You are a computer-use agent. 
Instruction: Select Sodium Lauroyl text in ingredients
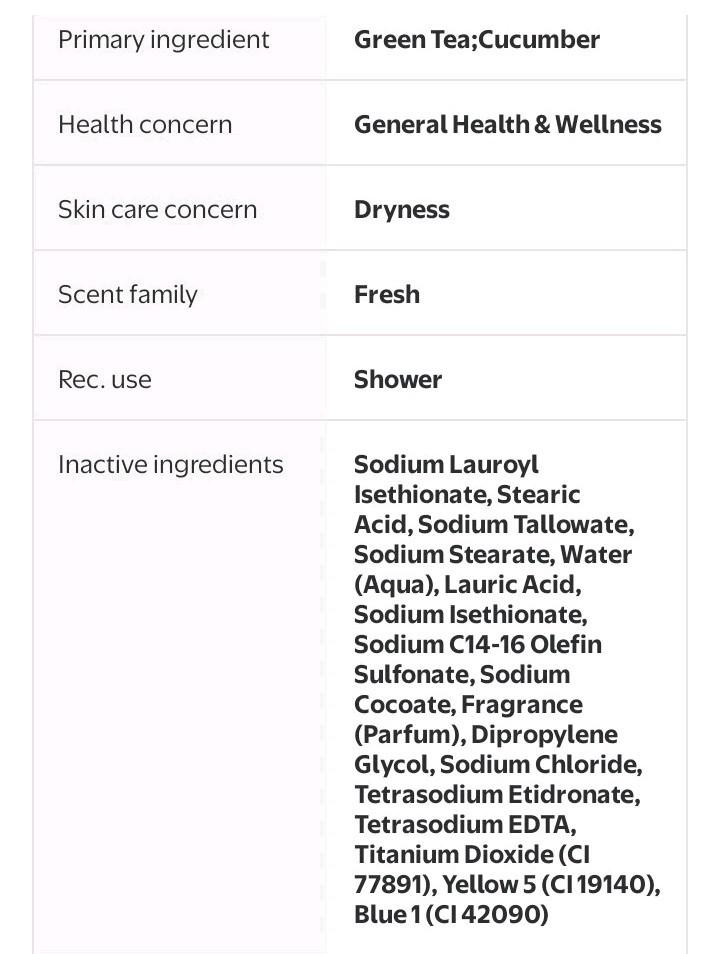coord(446,465)
